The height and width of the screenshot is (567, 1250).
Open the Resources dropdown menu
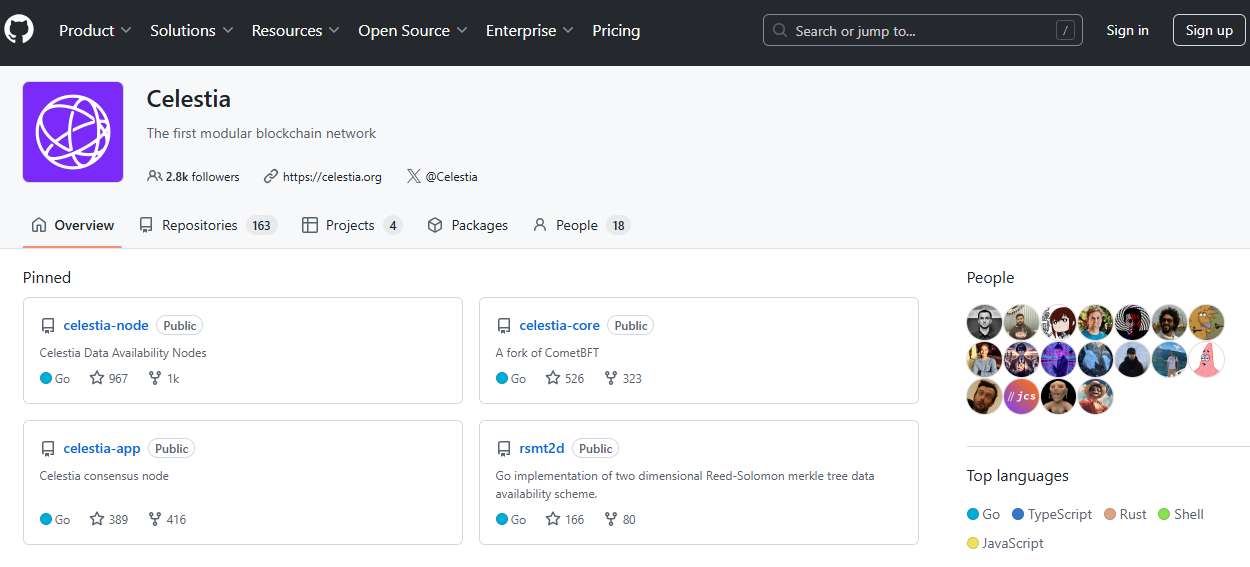(x=296, y=31)
